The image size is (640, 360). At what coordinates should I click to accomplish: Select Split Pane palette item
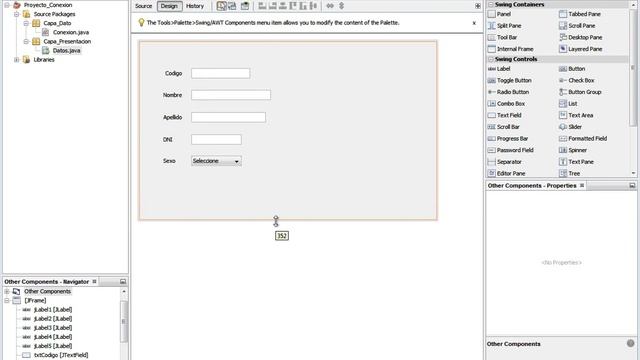pos(504,26)
